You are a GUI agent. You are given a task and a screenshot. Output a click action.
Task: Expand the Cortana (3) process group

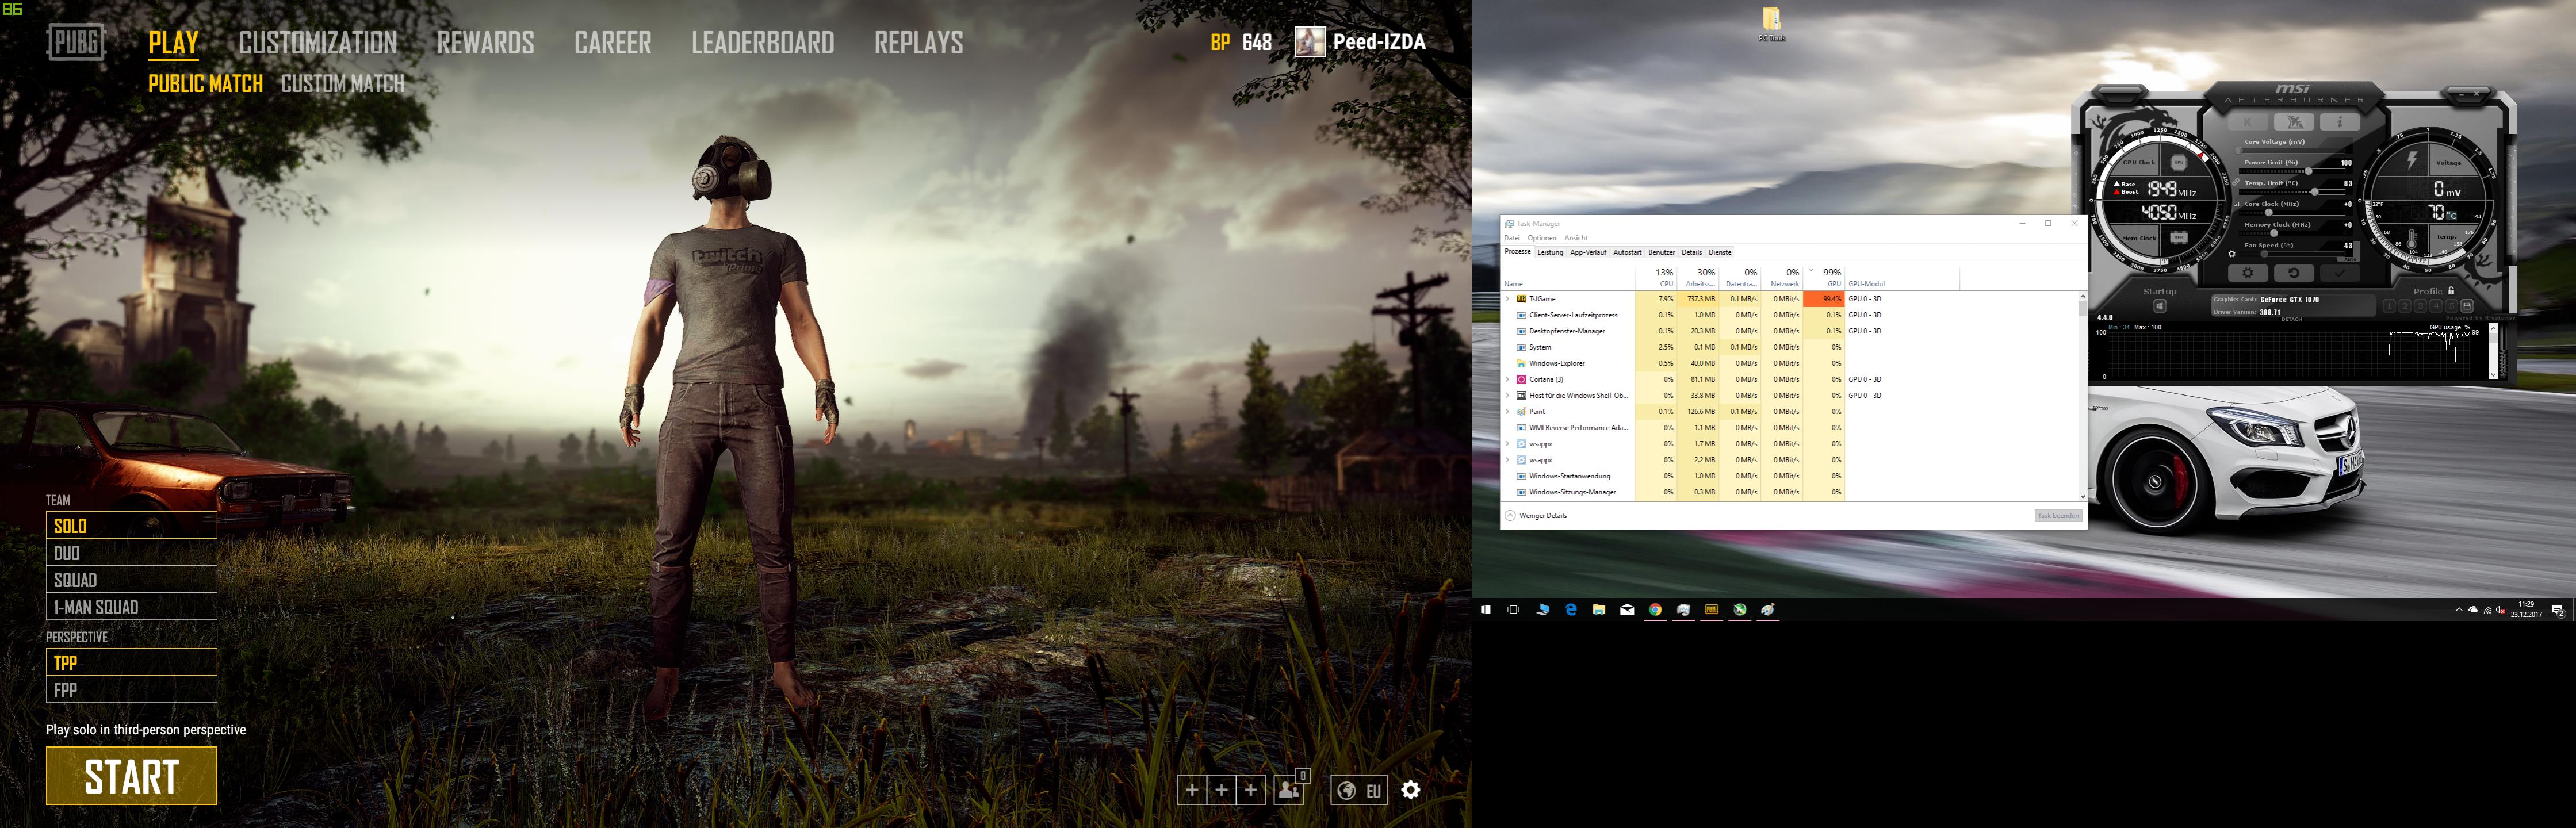point(1508,379)
